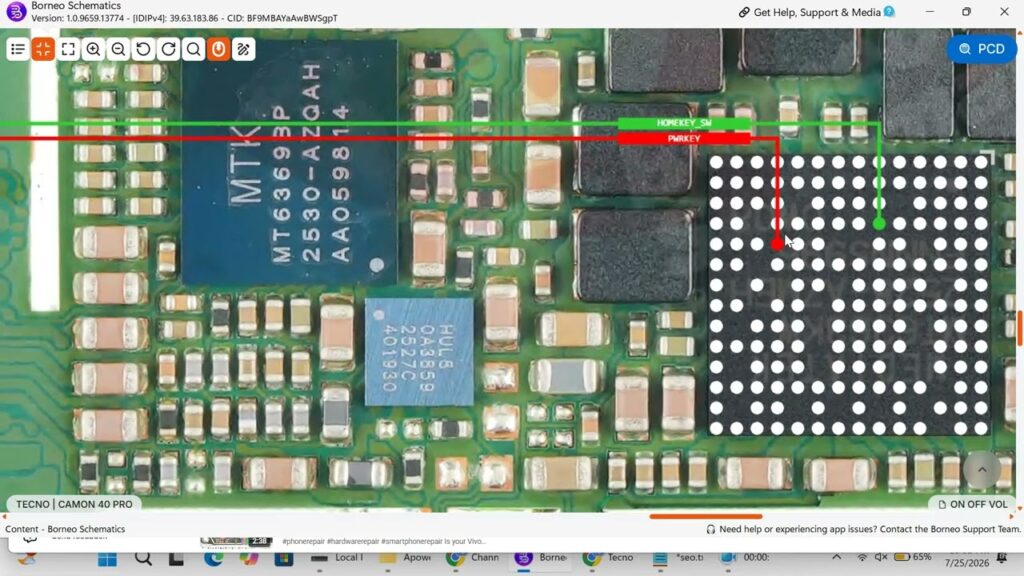Click the headset support icon in status bar
Image resolution: width=1024 pixels, height=576 pixels.
click(x=711, y=529)
